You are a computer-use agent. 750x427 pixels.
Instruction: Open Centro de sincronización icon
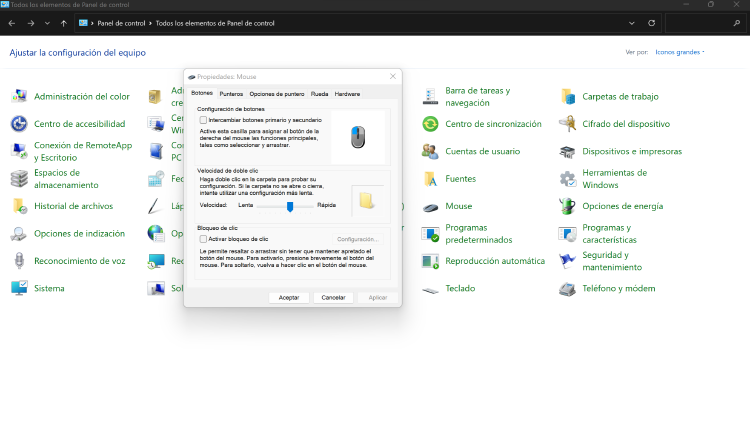[430, 124]
